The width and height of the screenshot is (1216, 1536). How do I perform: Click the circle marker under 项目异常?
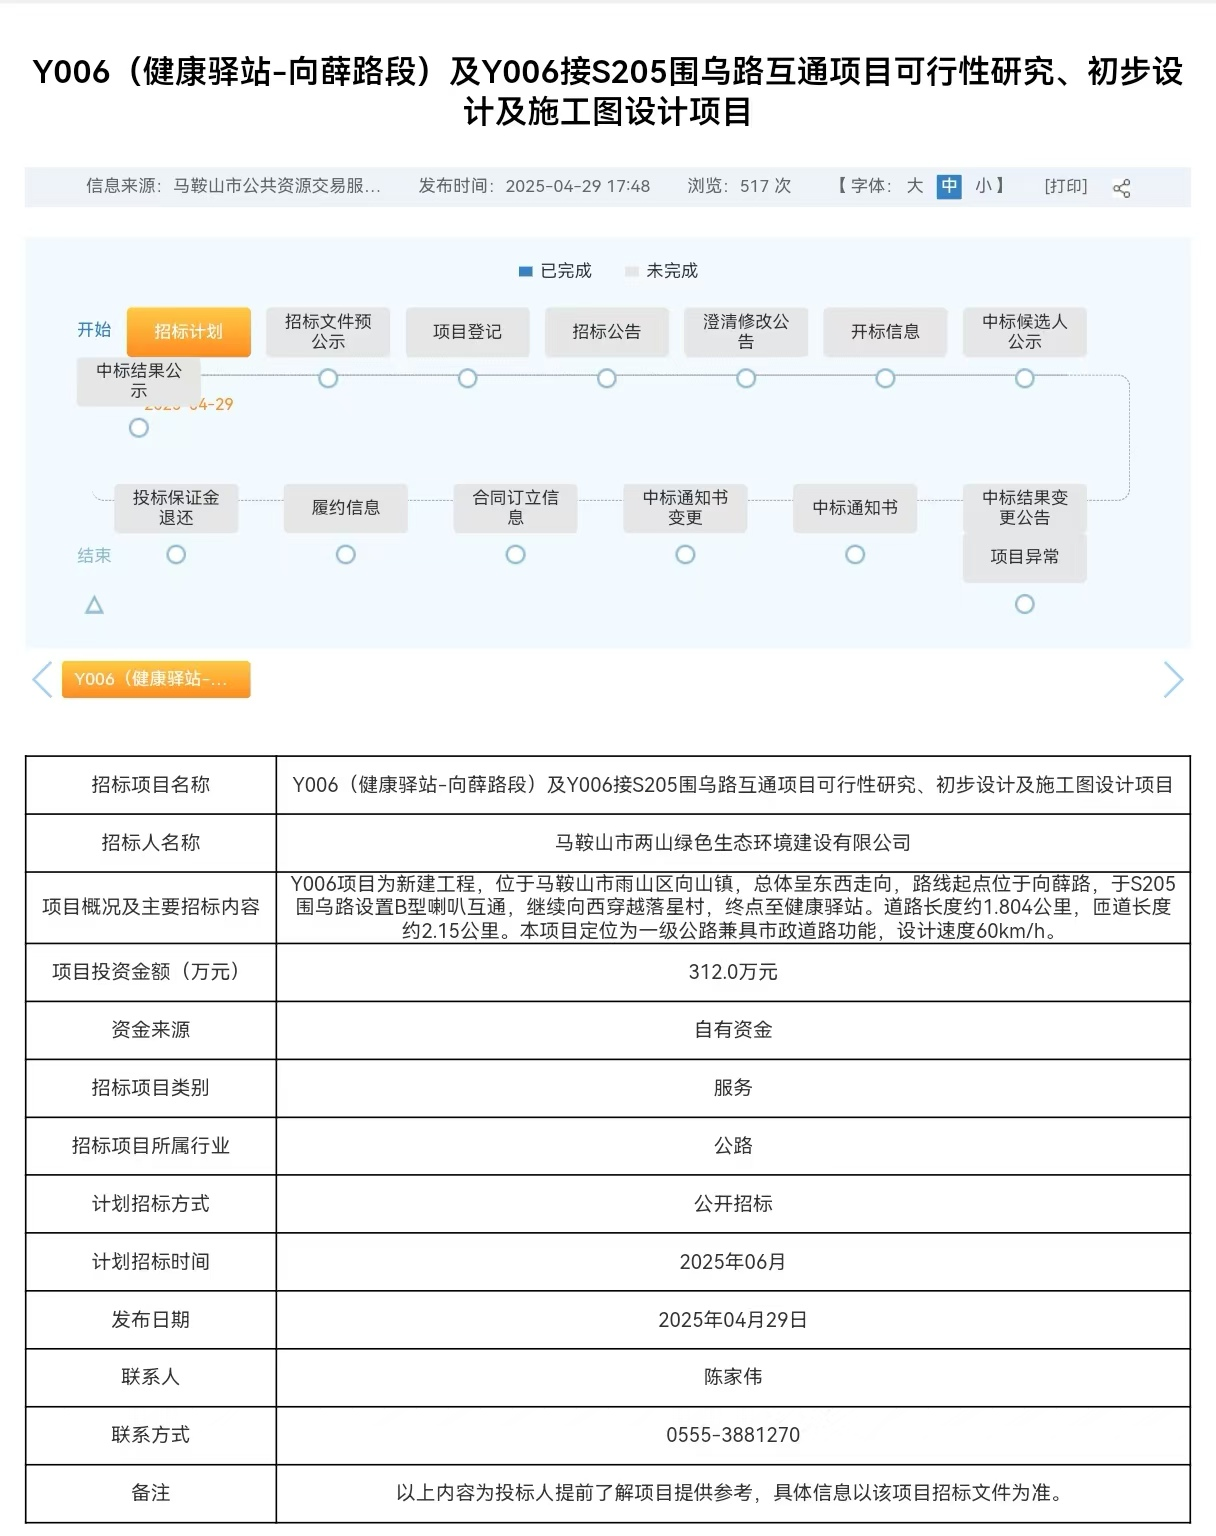(1024, 604)
